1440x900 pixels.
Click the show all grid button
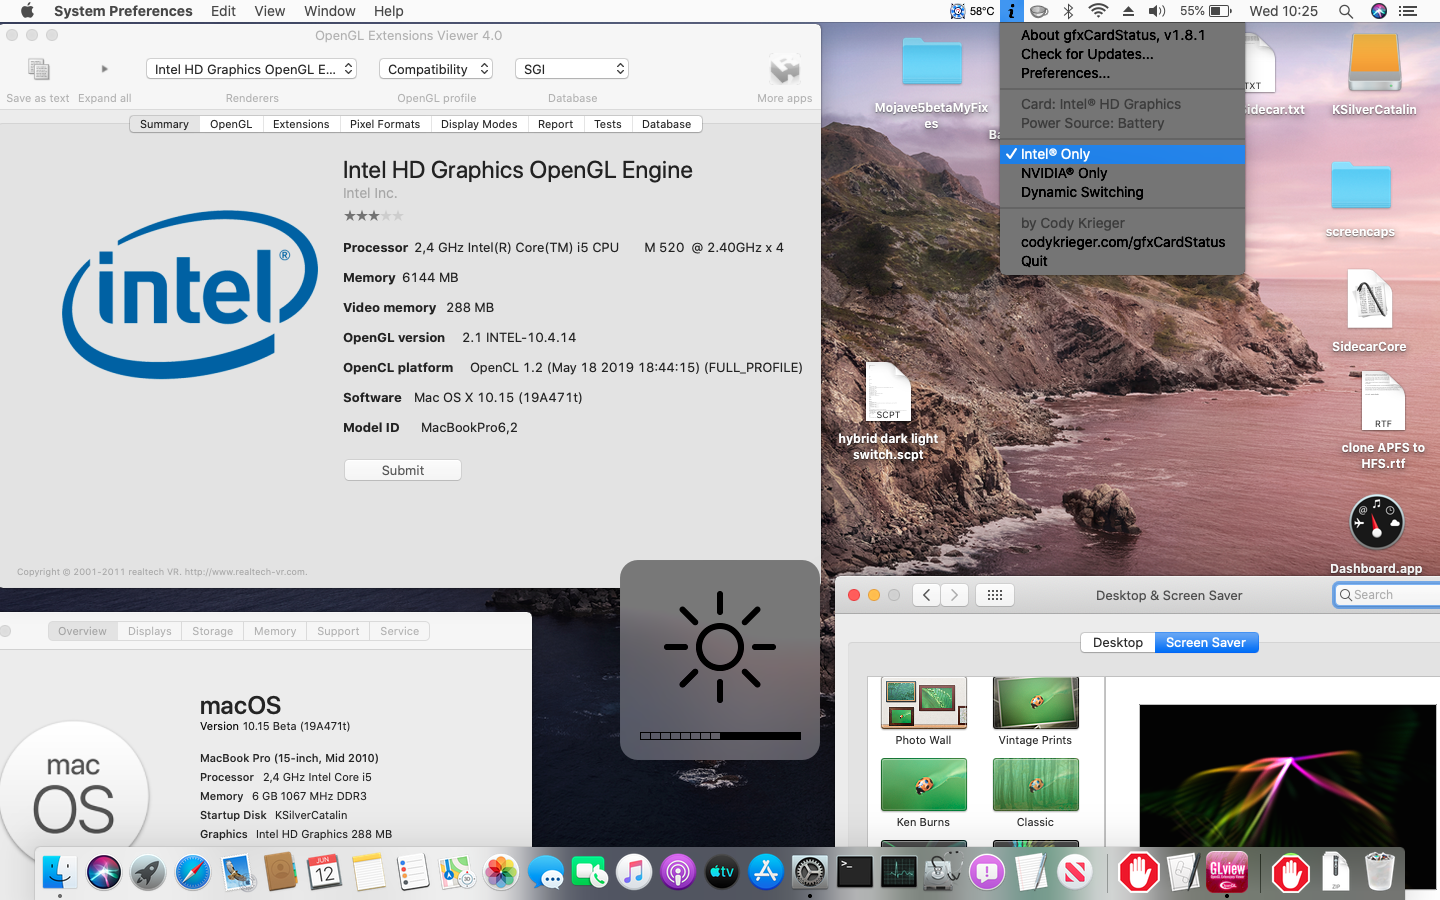coord(995,595)
